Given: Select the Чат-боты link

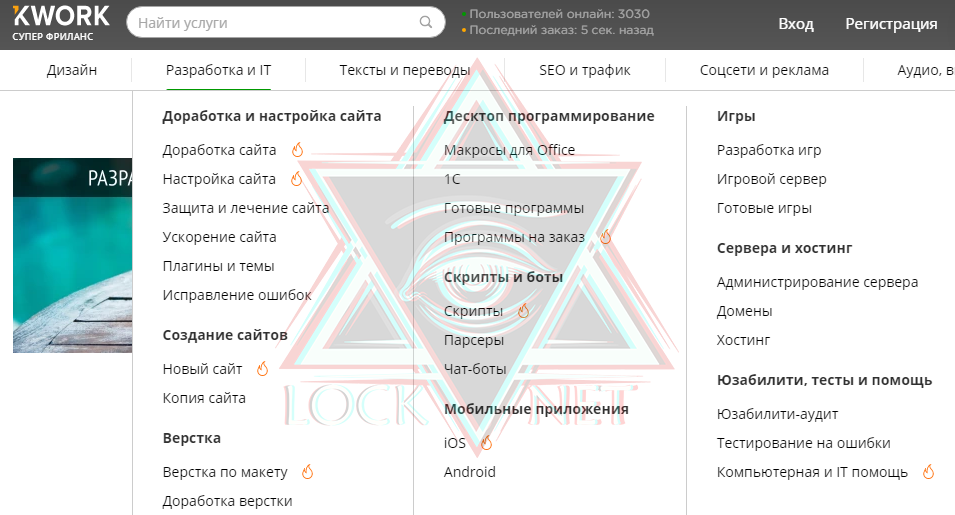Looking at the screenshot, I should pos(475,369).
